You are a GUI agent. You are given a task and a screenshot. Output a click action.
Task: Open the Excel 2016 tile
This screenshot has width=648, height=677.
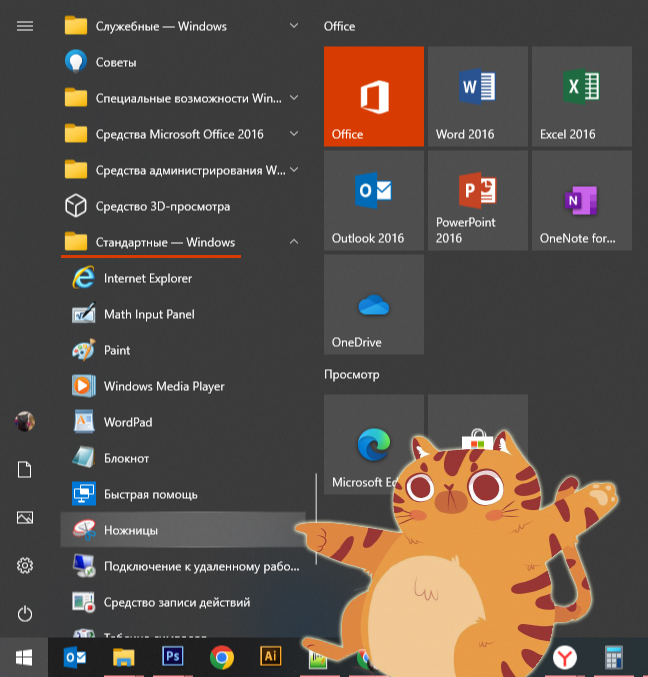coord(581,96)
